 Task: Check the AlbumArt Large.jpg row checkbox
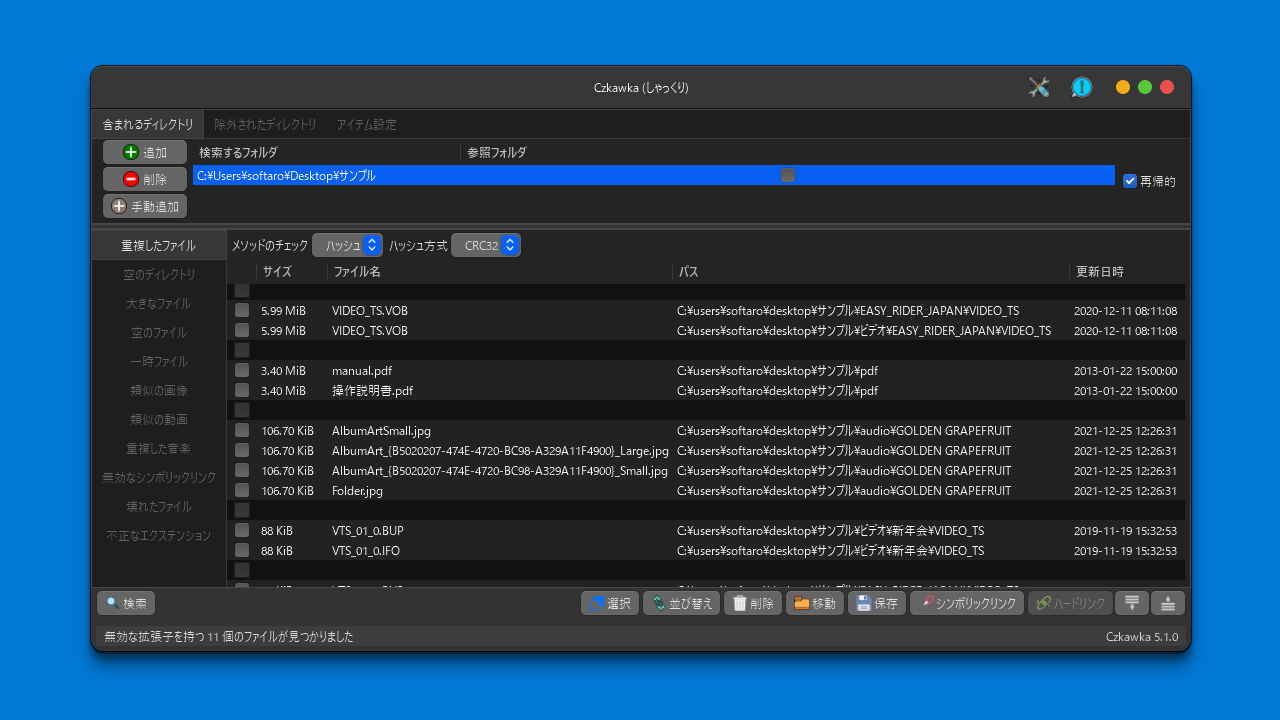point(242,450)
